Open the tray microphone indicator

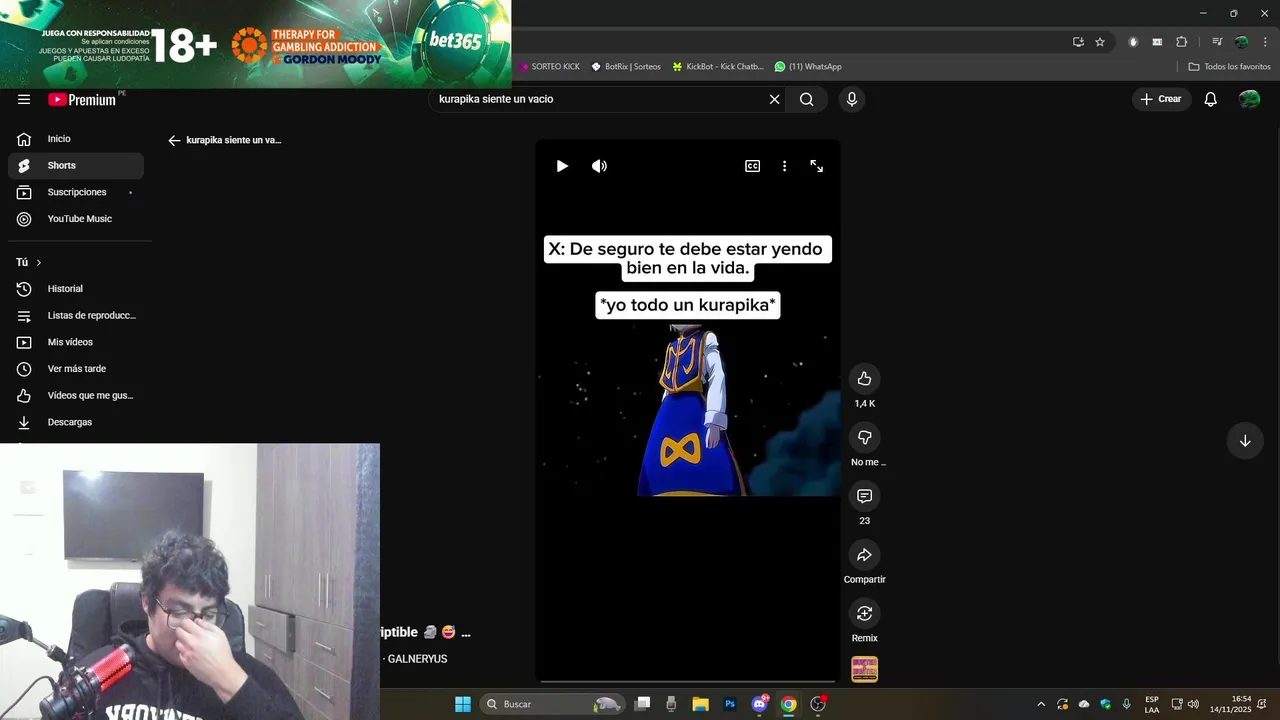click(1127, 704)
